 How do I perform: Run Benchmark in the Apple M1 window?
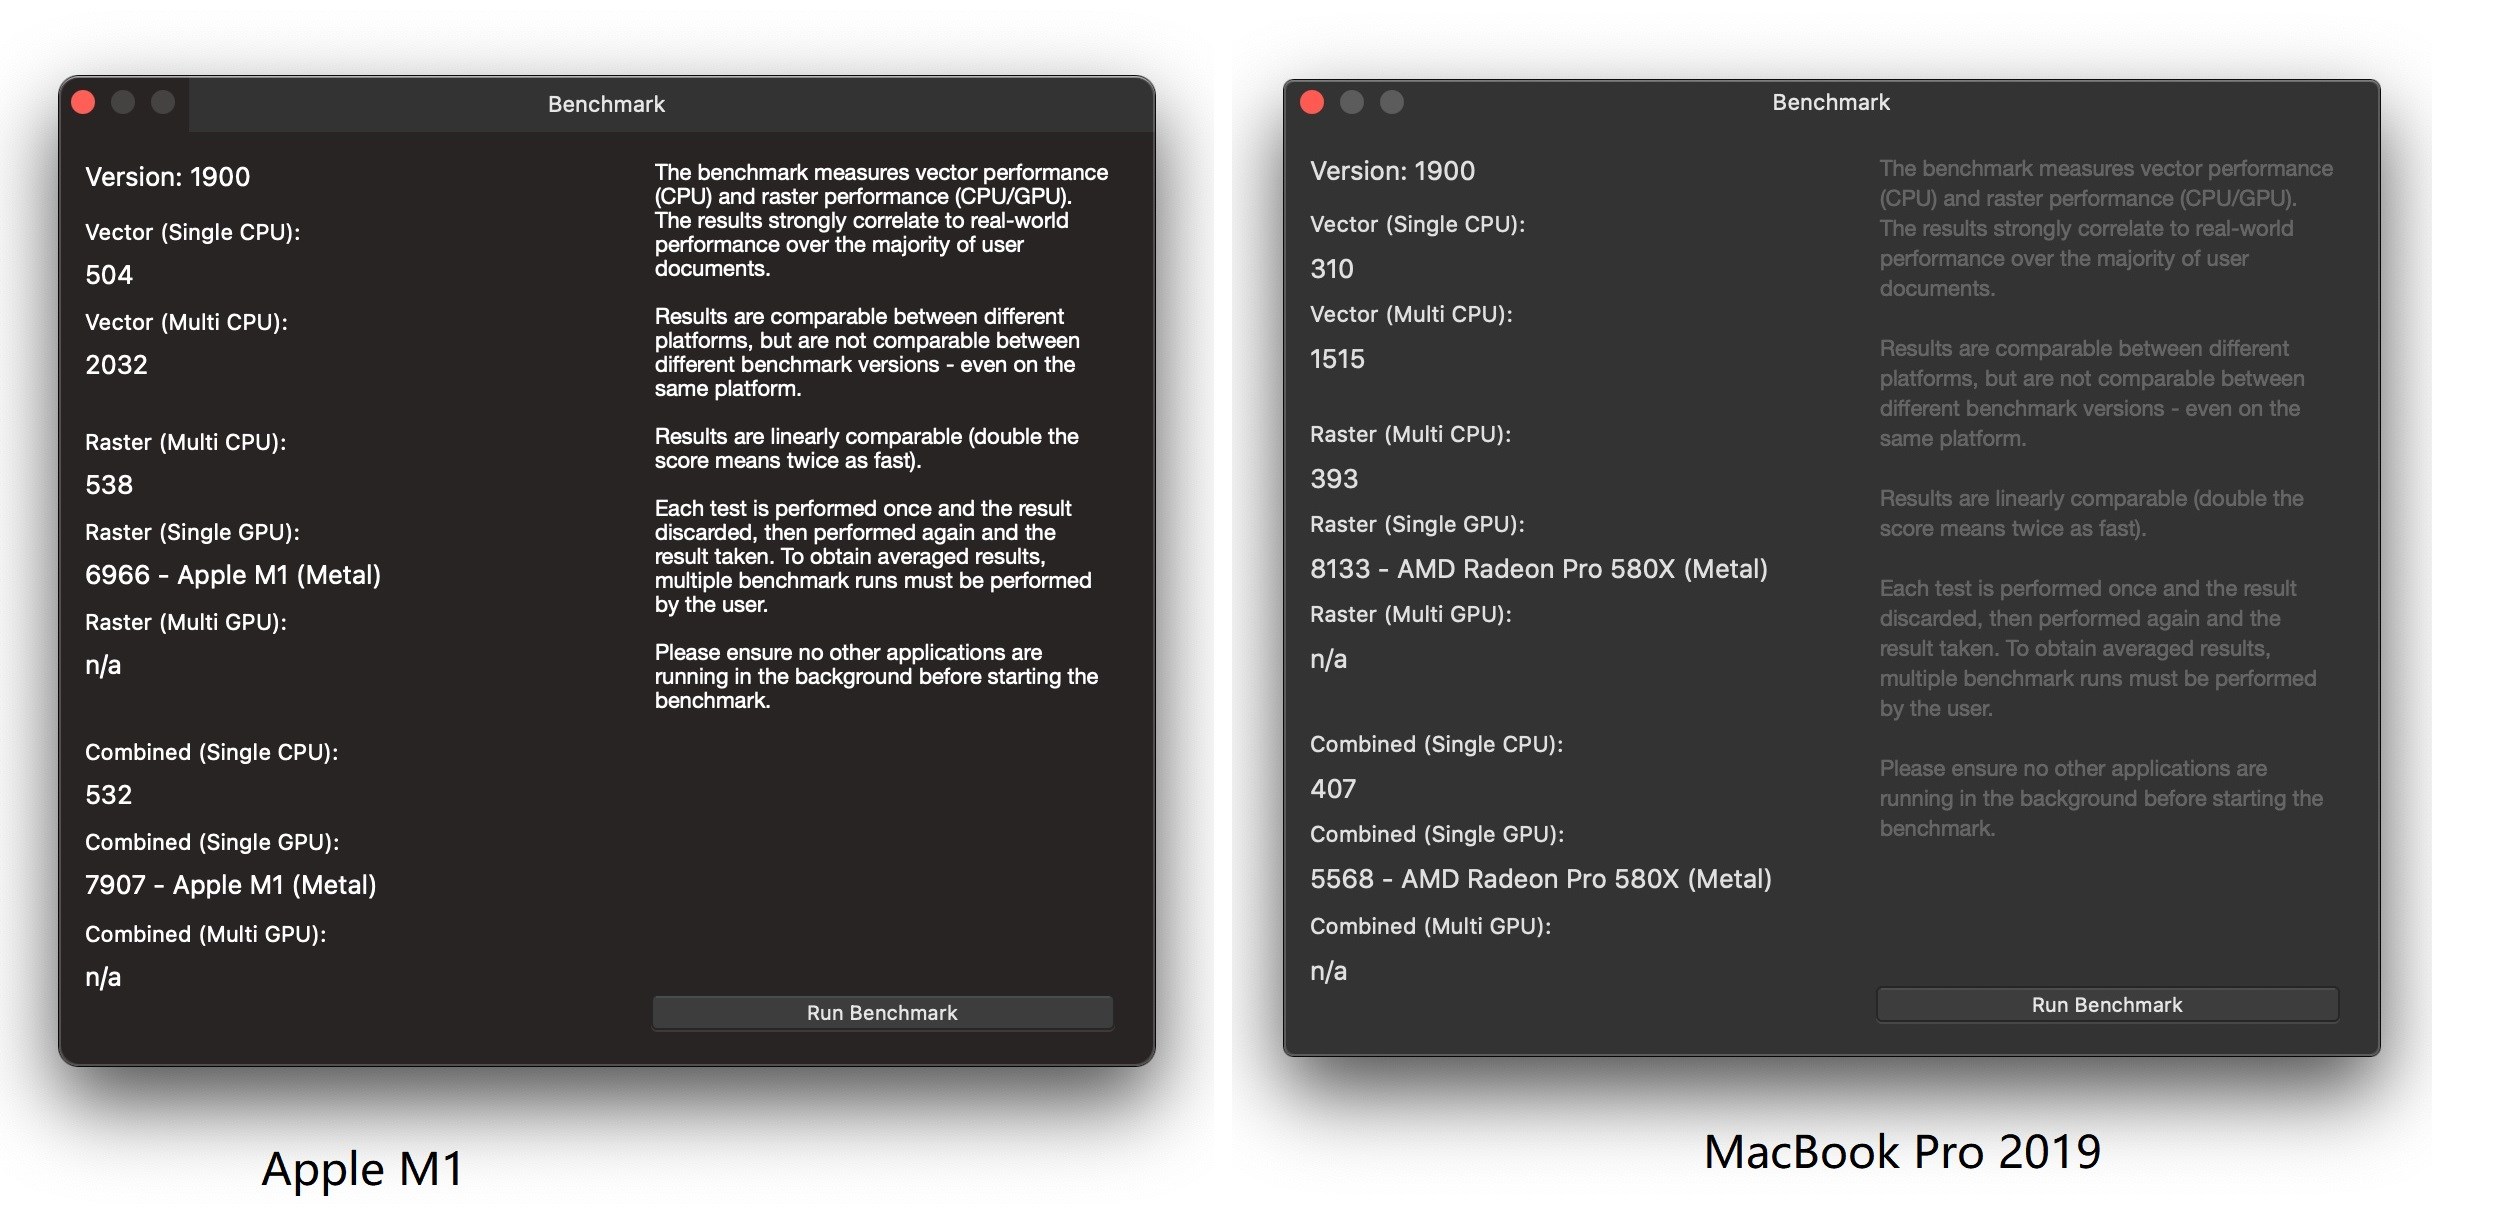click(882, 1013)
